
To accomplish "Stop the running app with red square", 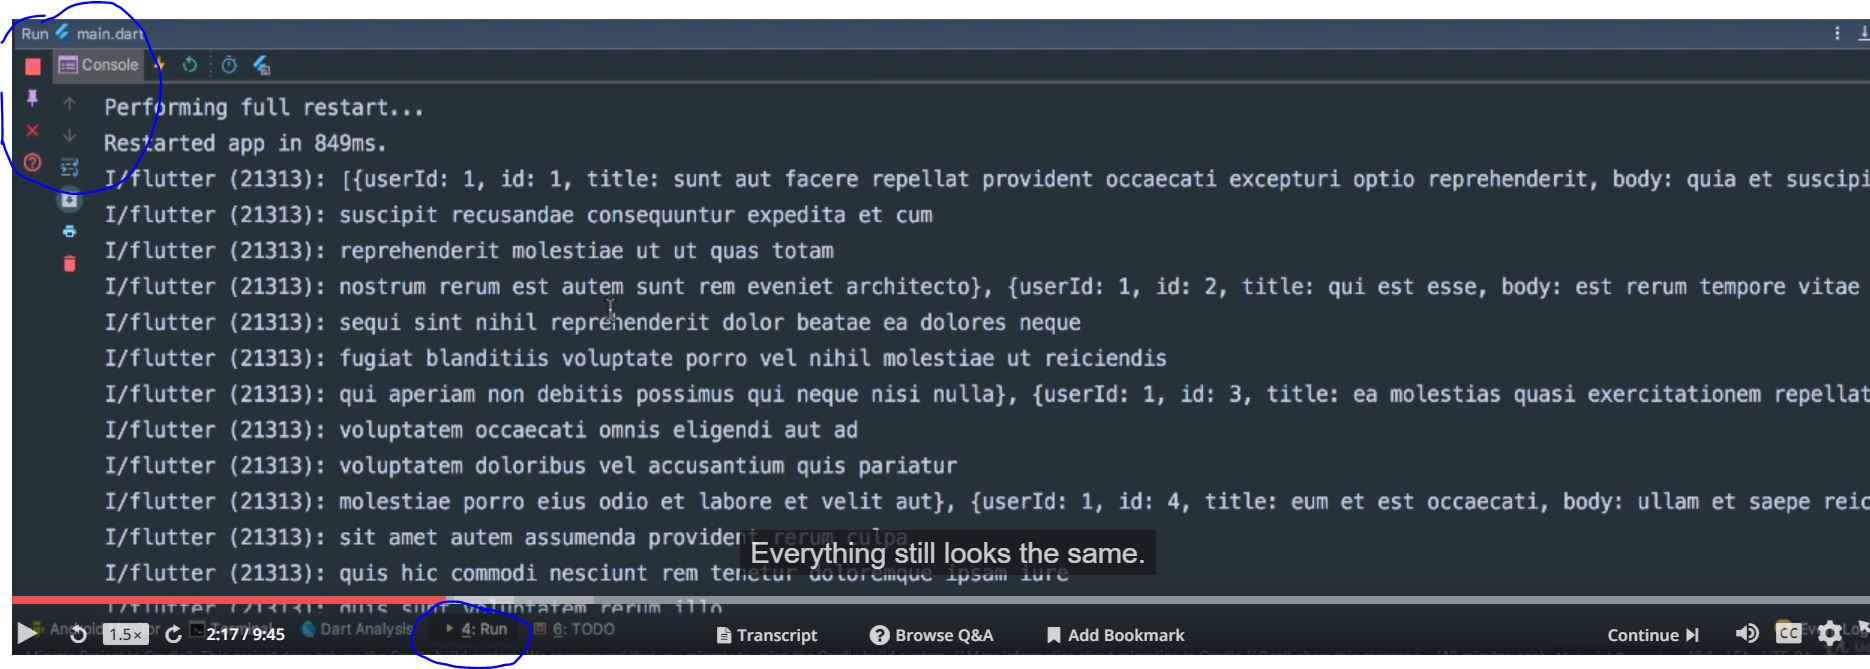I will tap(33, 66).
